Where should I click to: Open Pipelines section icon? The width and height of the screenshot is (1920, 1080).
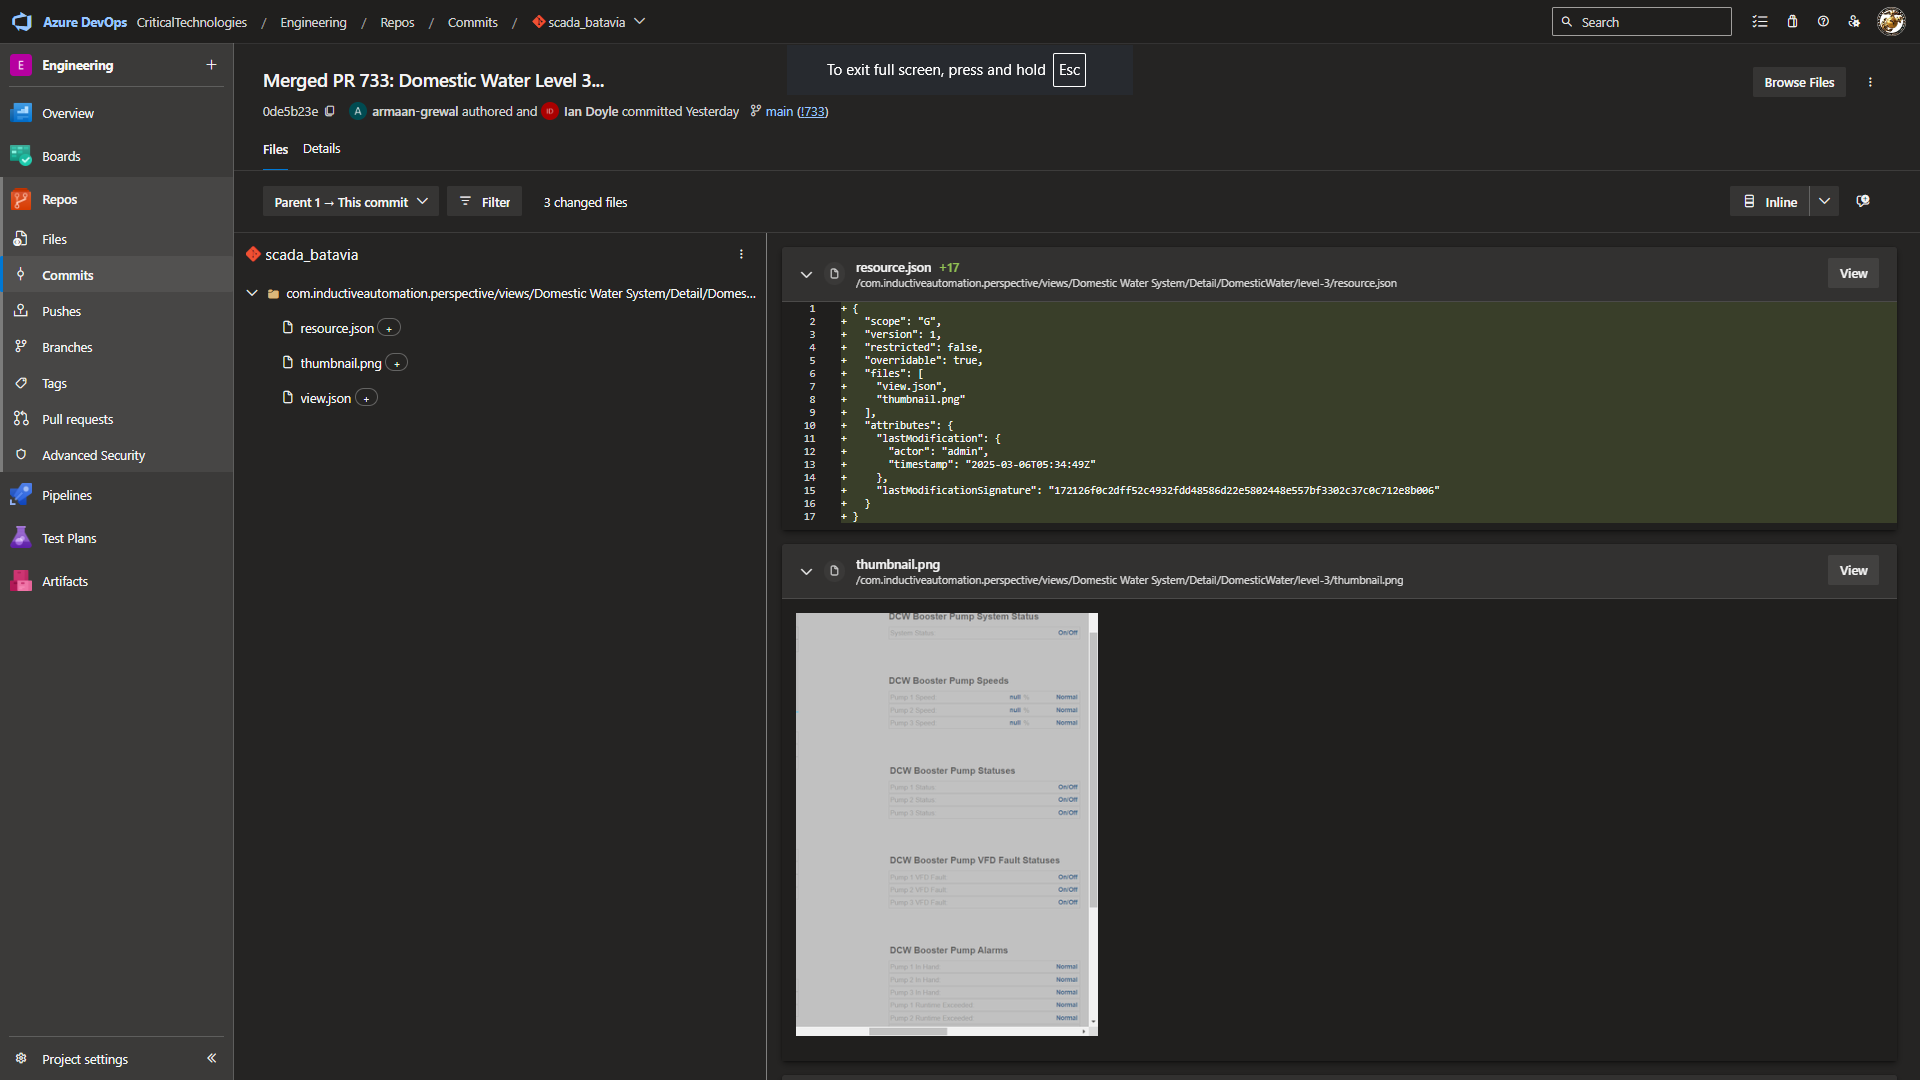coord(20,495)
